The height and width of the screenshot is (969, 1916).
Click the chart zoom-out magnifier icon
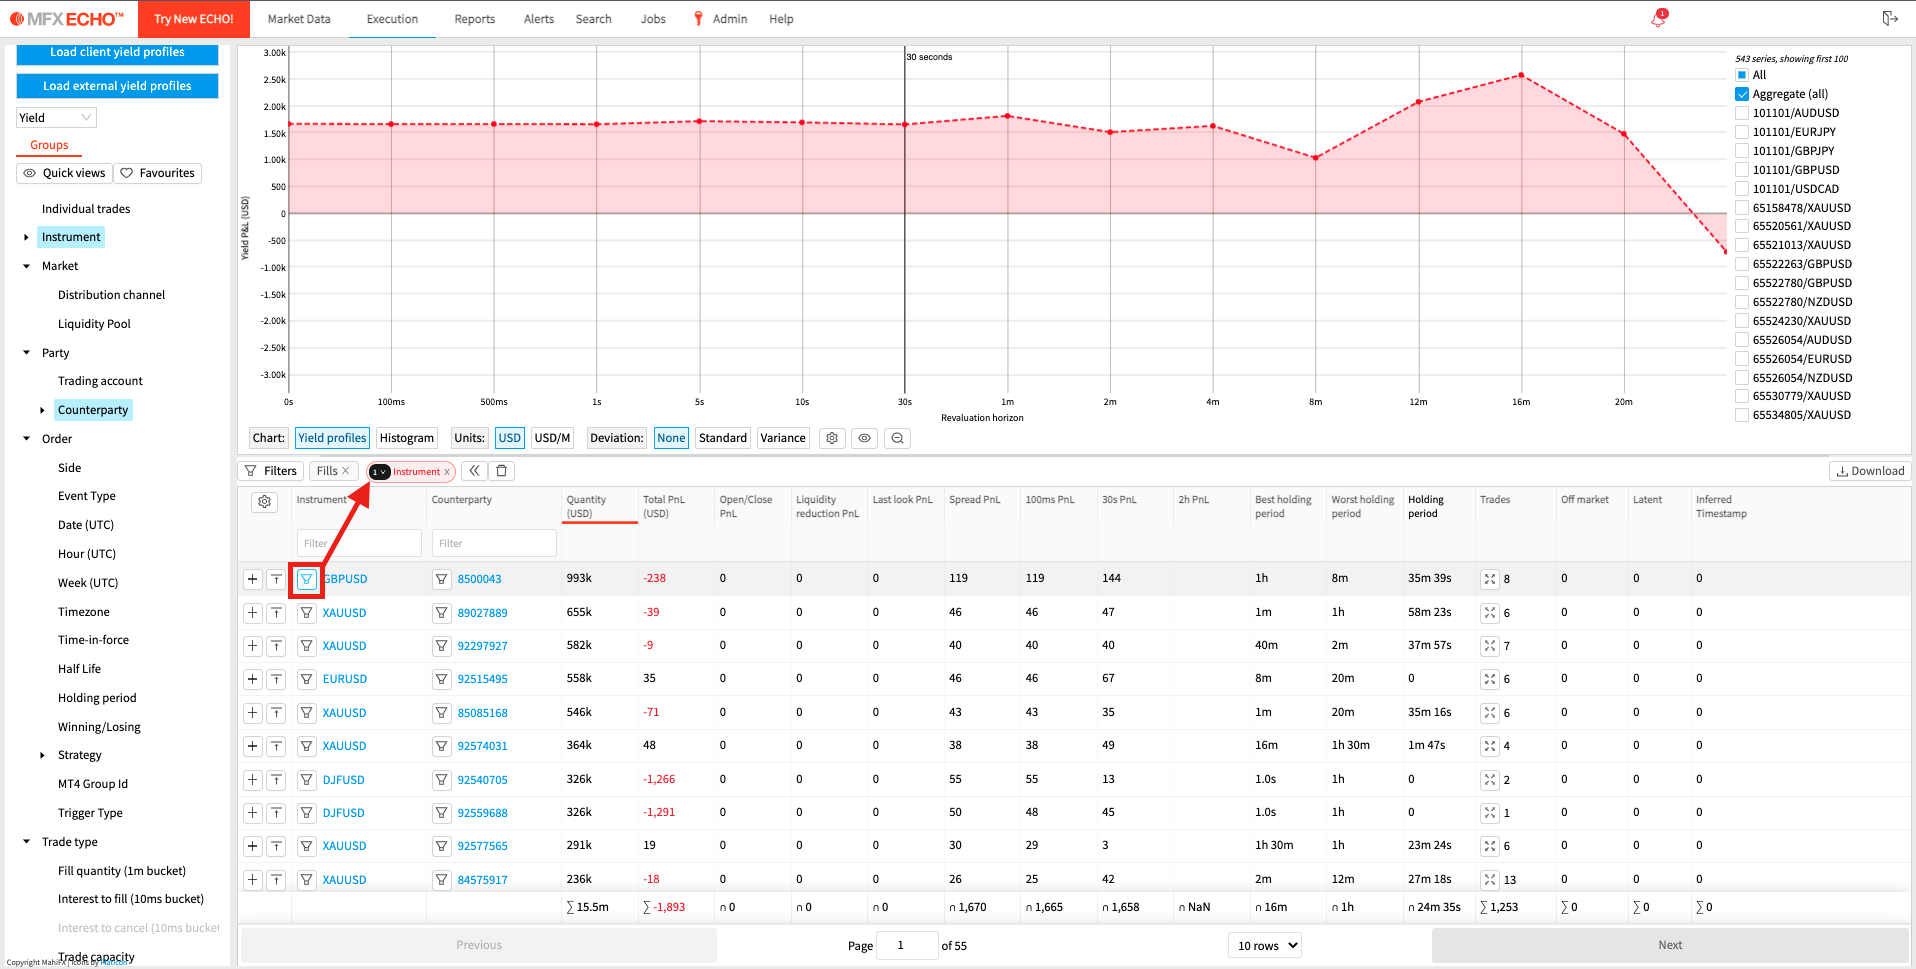point(897,438)
